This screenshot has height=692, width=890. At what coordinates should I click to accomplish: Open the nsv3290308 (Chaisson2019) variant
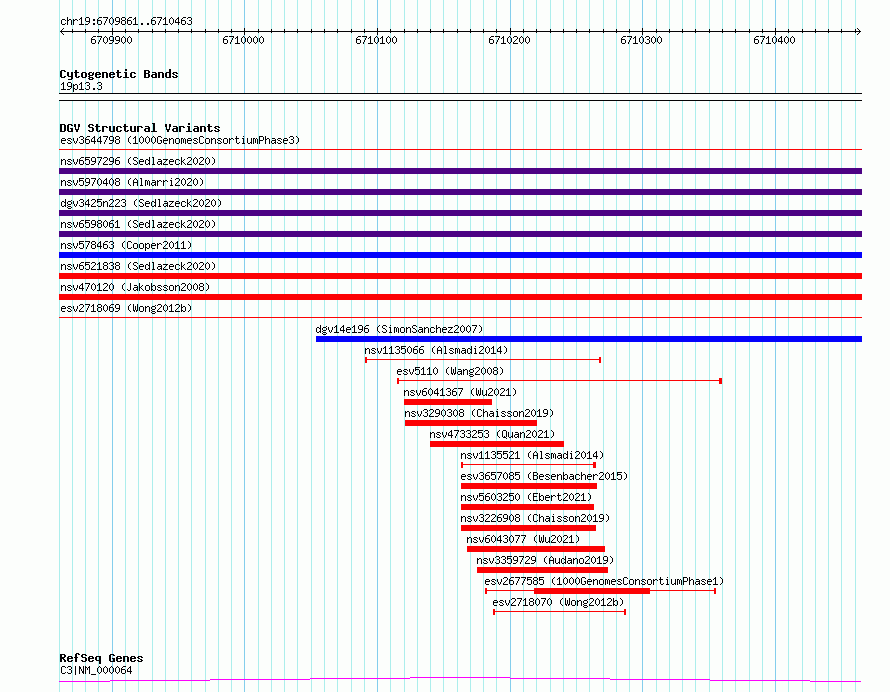(479, 413)
